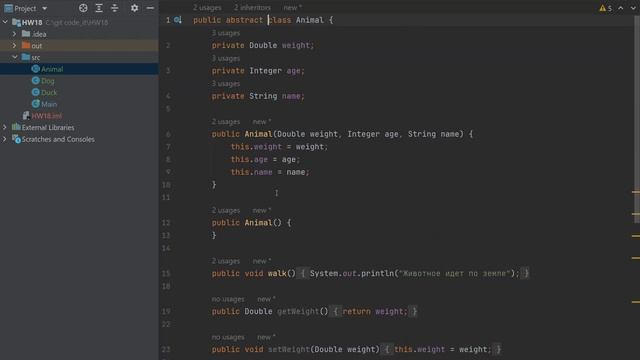
Task: Click the Duck class icon
Action: (36, 92)
